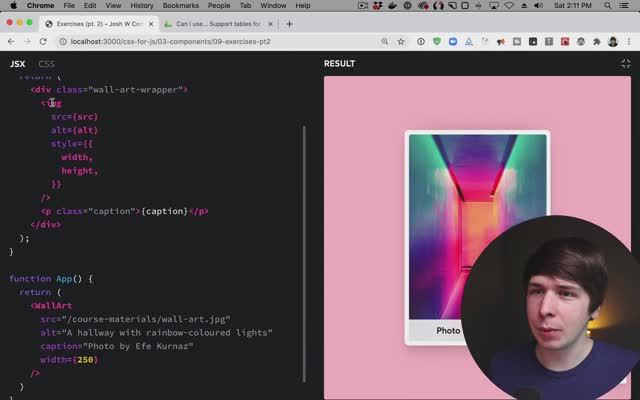Open the View menu

pos(113,6)
